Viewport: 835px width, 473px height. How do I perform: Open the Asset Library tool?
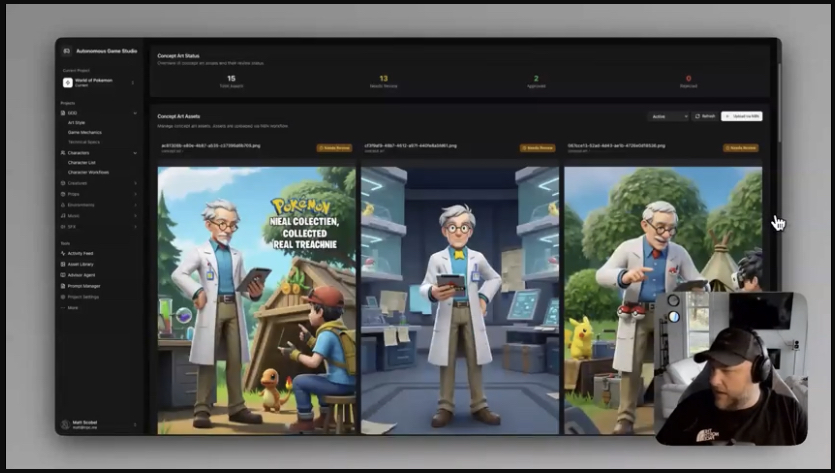pyautogui.click(x=80, y=264)
